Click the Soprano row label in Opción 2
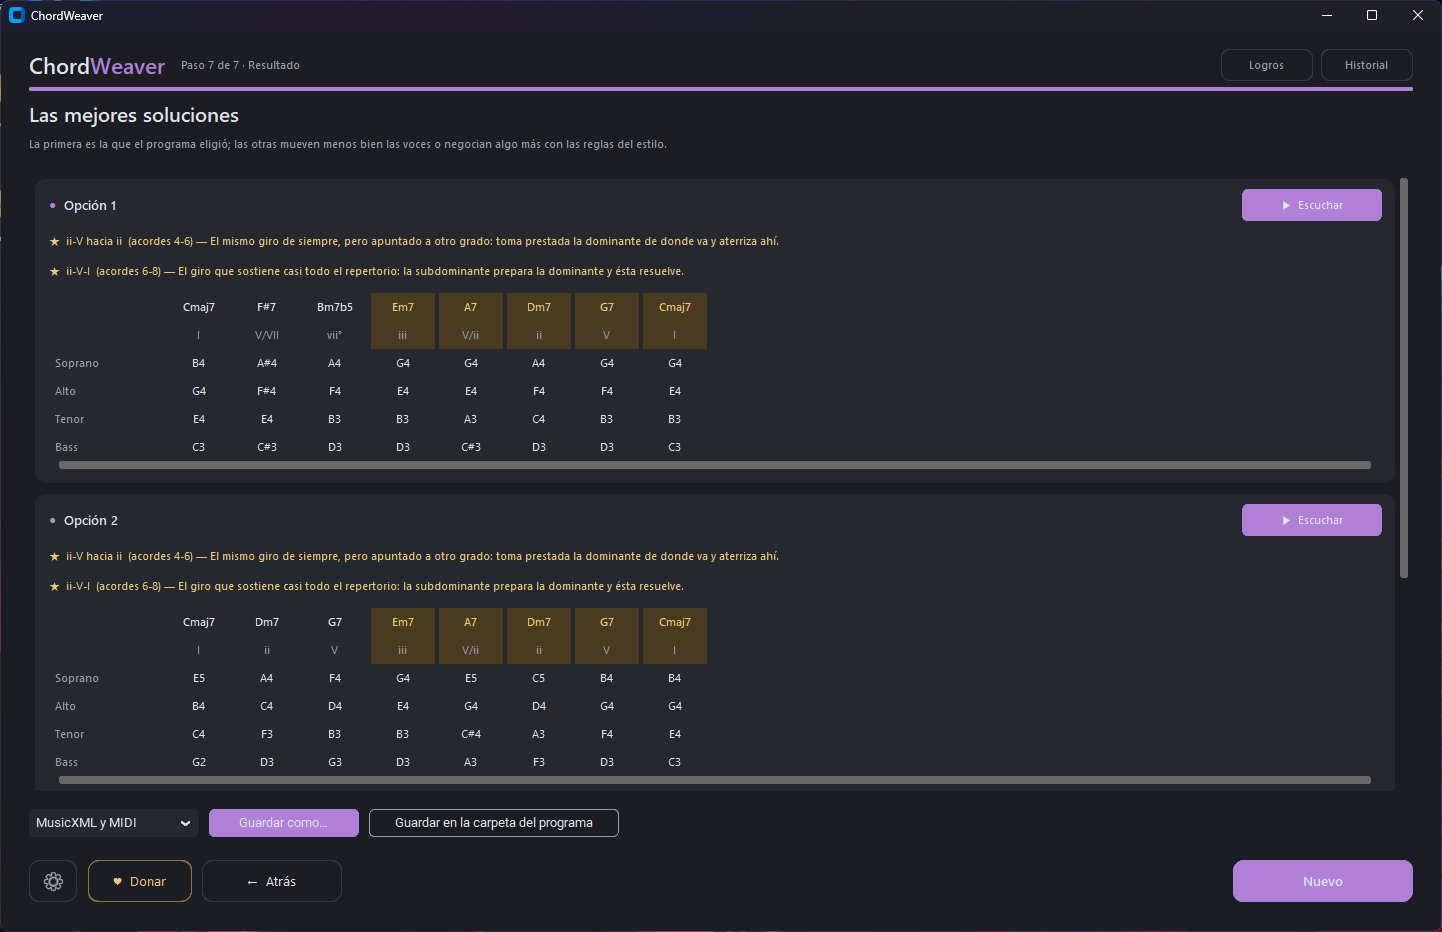This screenshot has height=932, width=1442. pos(77,678)
